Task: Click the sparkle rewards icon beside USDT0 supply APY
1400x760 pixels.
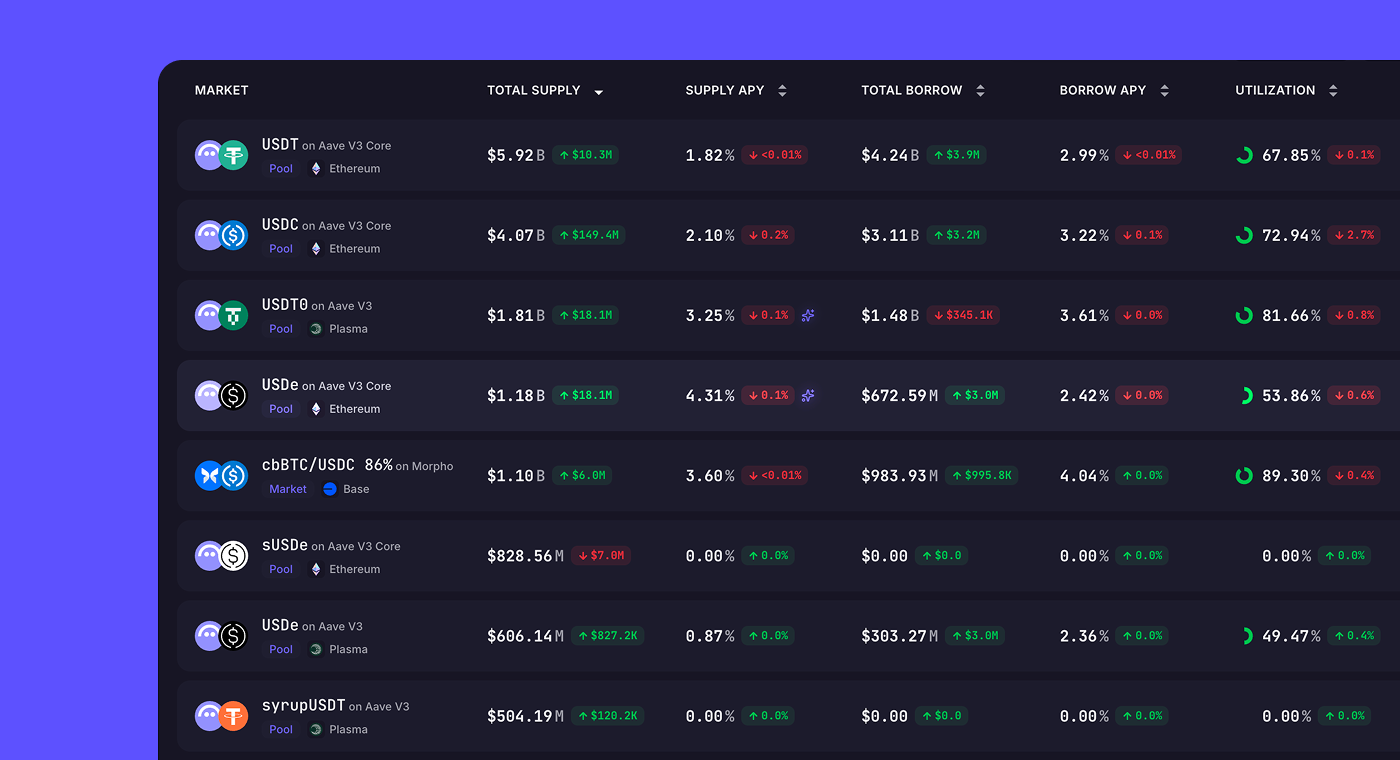Action: [807, 315]
